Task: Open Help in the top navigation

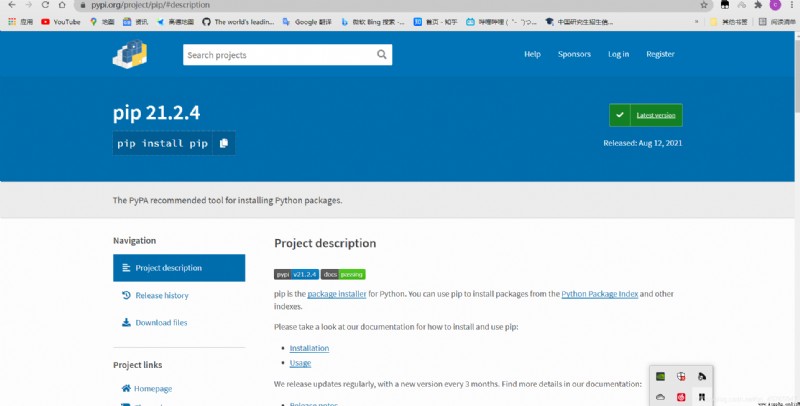Action: 532,54
